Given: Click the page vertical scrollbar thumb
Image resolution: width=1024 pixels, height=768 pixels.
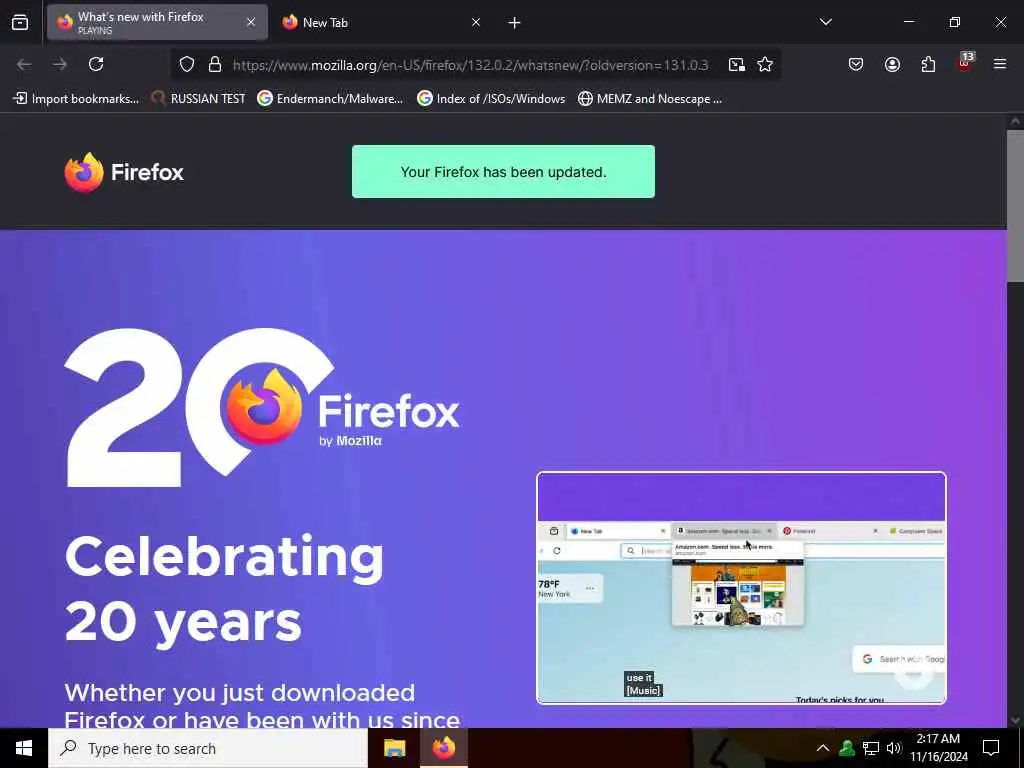Looking at the screenshot, I should tap(1015, 206).
